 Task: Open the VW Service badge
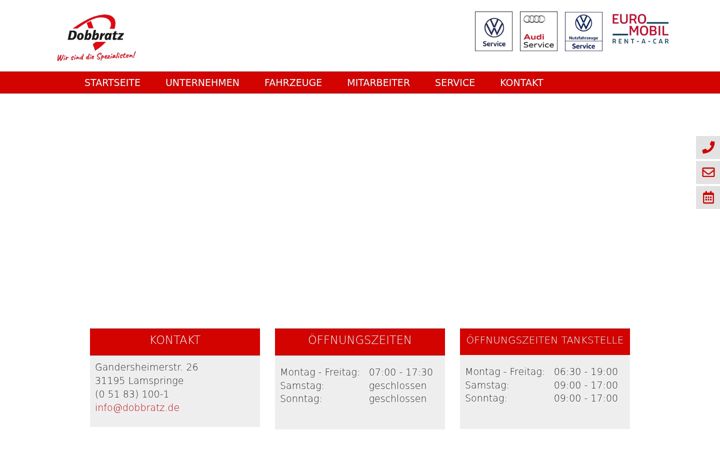(x=494, y=31)
